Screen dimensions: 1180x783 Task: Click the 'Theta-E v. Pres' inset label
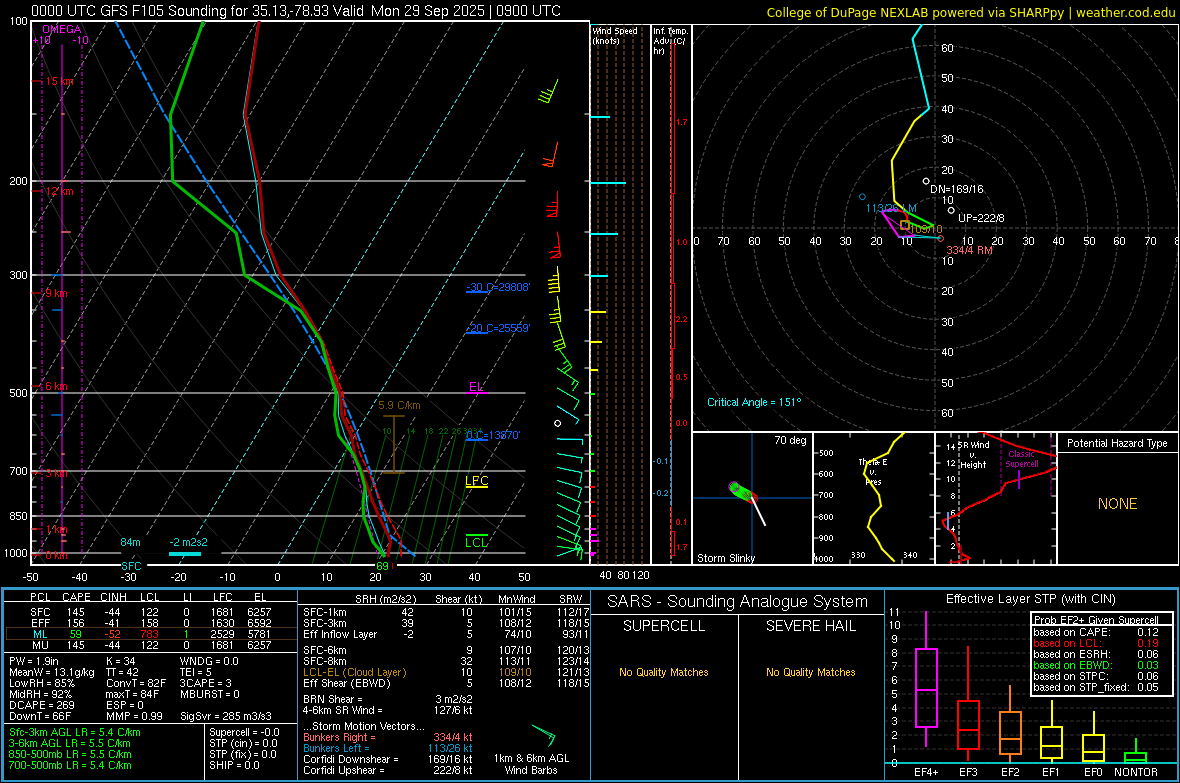(873, 472)
